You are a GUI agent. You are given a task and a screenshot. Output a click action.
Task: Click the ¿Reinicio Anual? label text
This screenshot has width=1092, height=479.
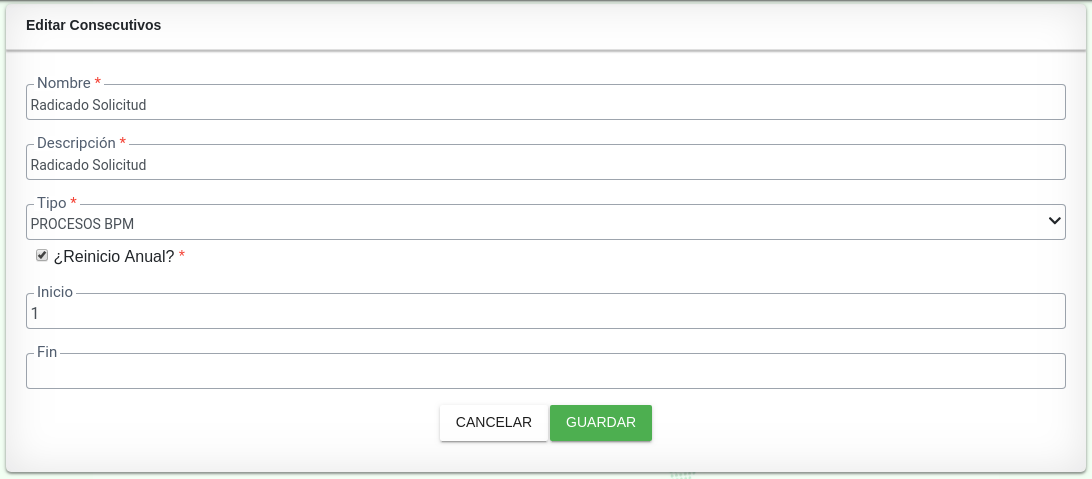point(114,257)
